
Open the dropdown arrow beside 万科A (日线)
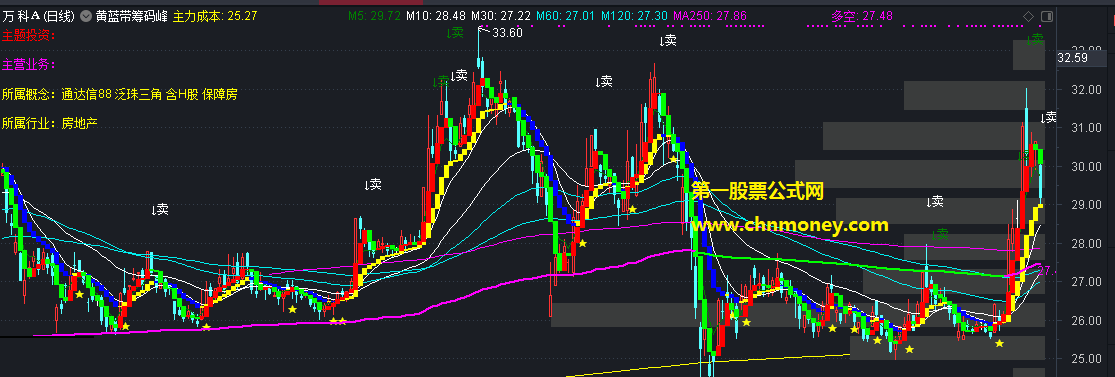coord(86,16)
